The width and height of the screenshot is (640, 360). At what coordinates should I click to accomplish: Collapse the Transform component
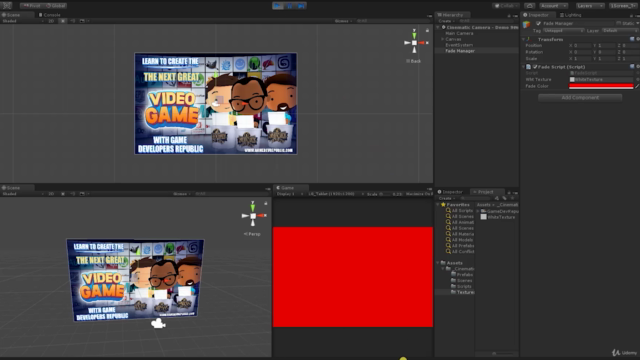pyautogui.click(x=524, y=40)
